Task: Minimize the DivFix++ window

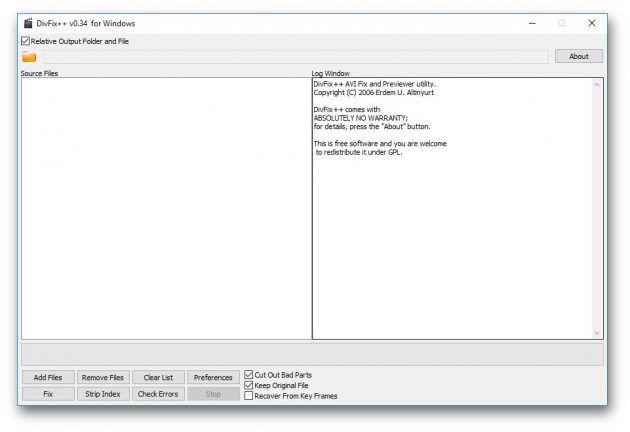Action: pyautogui.click(x=532, y=23)
